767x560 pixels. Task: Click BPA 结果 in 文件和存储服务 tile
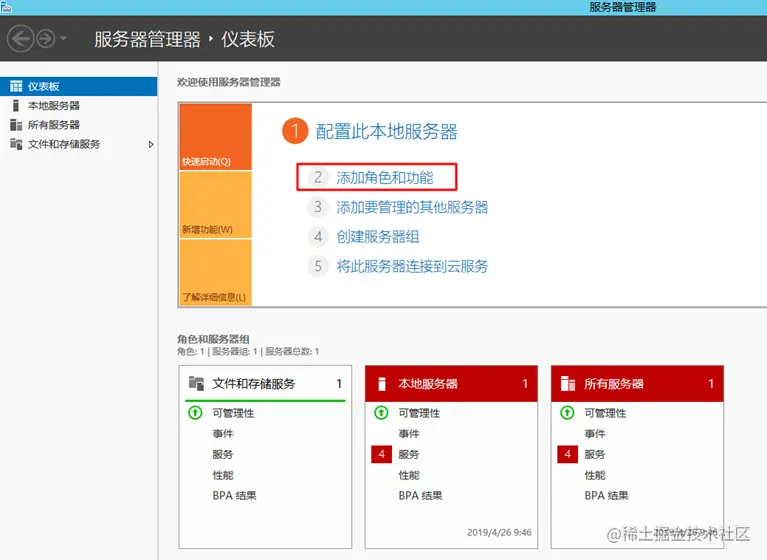coord(234,495)
